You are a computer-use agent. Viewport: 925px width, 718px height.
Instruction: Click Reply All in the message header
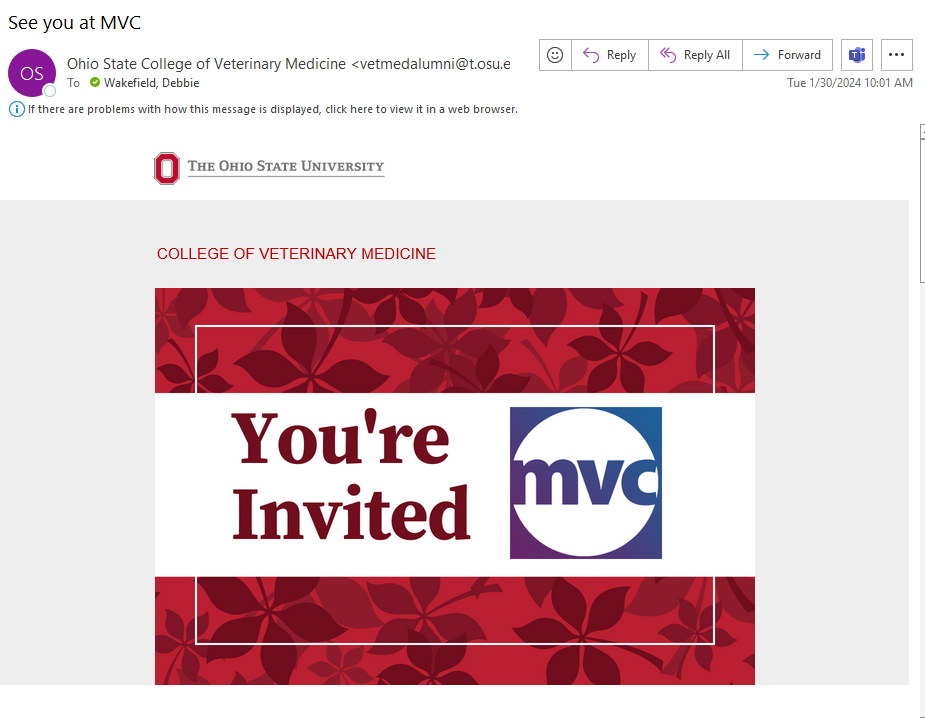pos(695,55)
